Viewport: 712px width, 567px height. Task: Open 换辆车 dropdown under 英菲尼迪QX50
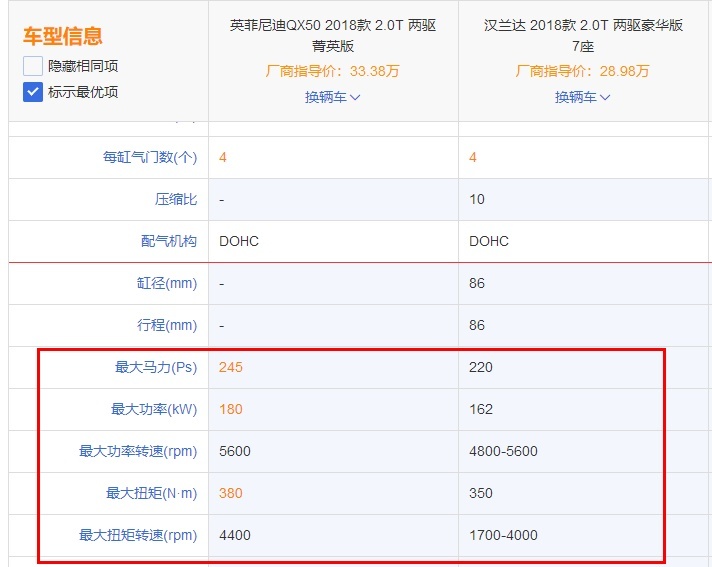click(x=332, y=97)
